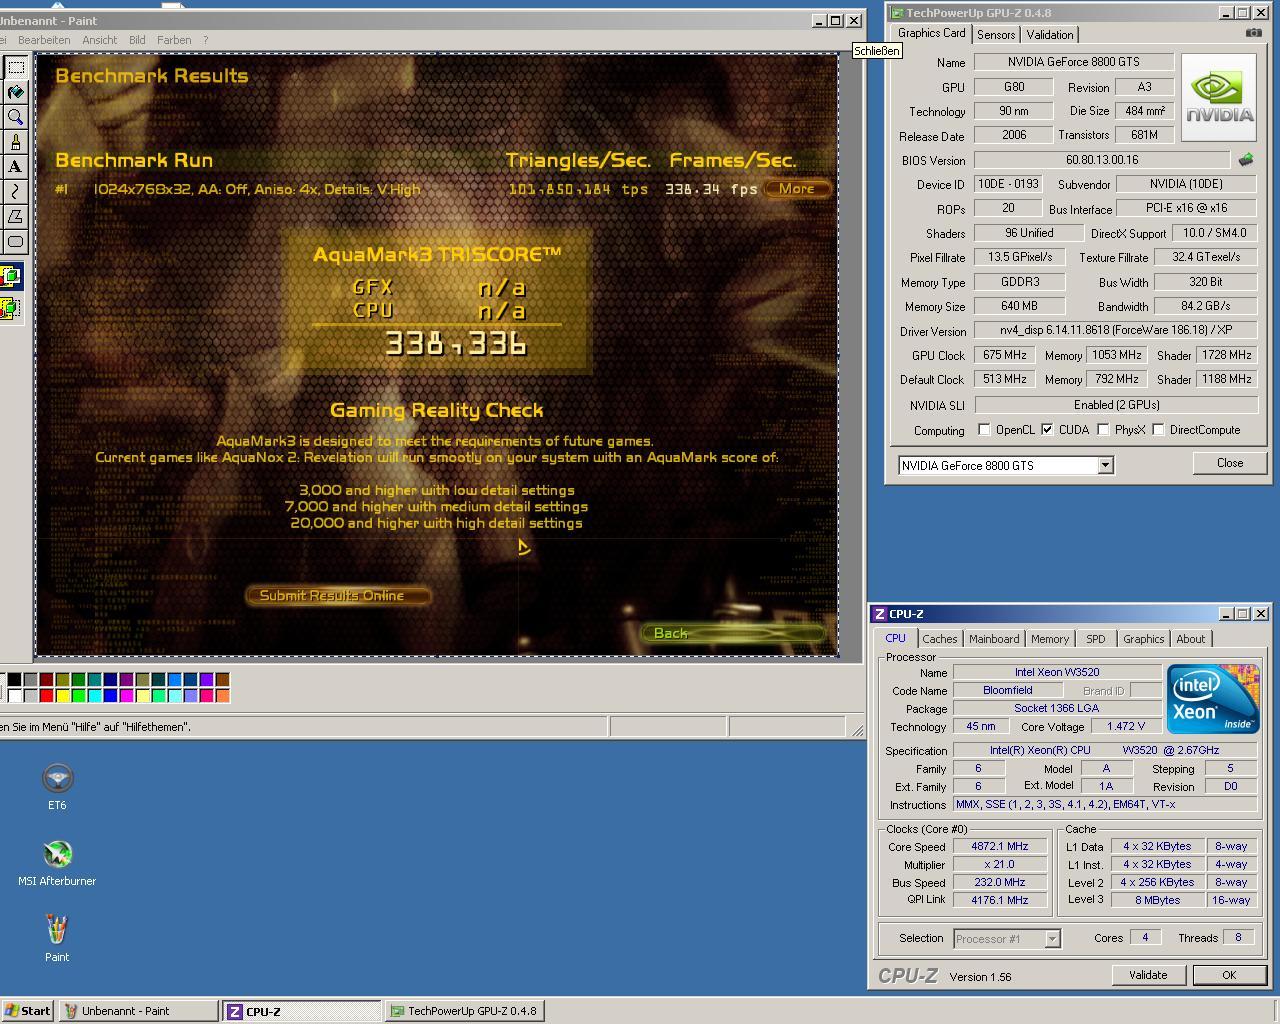Pick the magenta color swatch
1280x1024 pixels.
(x=126, y=695)
